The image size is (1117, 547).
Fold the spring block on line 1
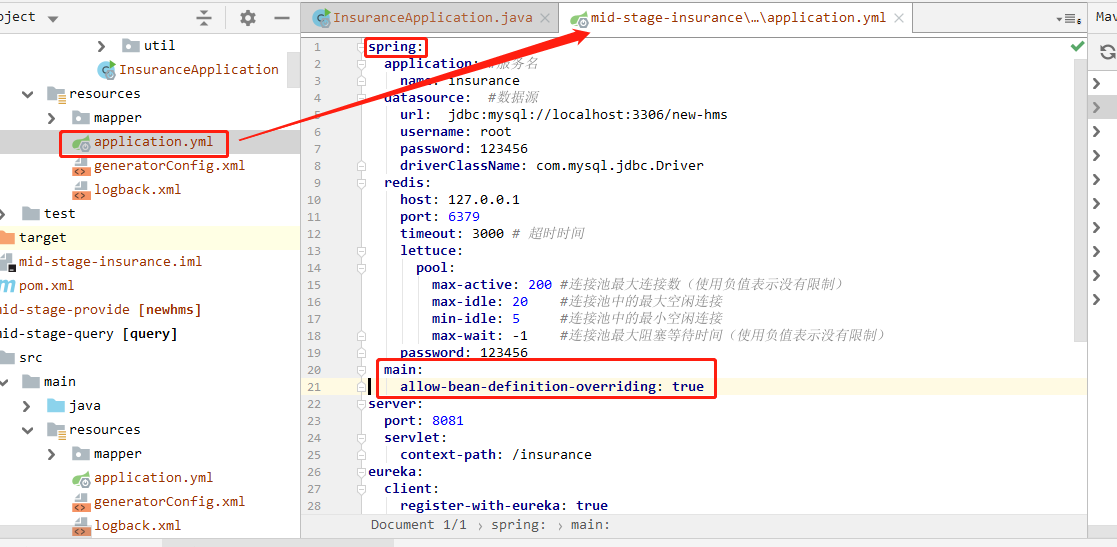click(x=361, y=47)
